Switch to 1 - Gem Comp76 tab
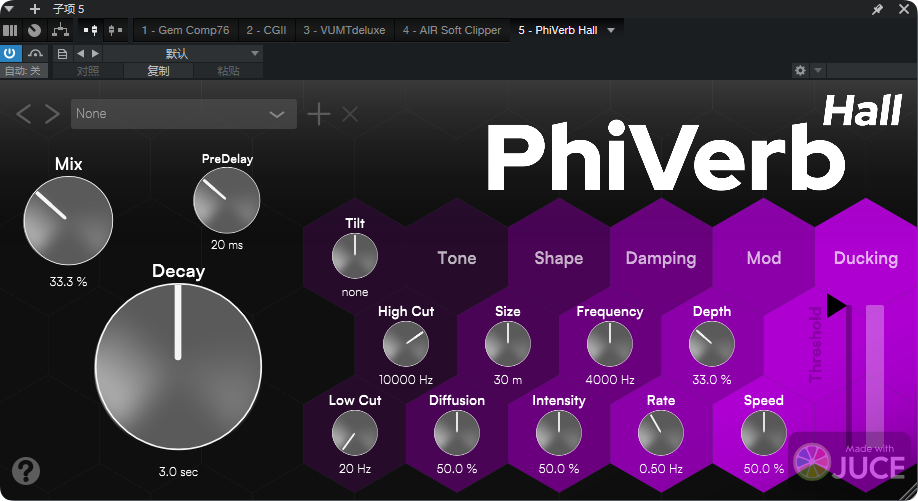 click(186, 30)
